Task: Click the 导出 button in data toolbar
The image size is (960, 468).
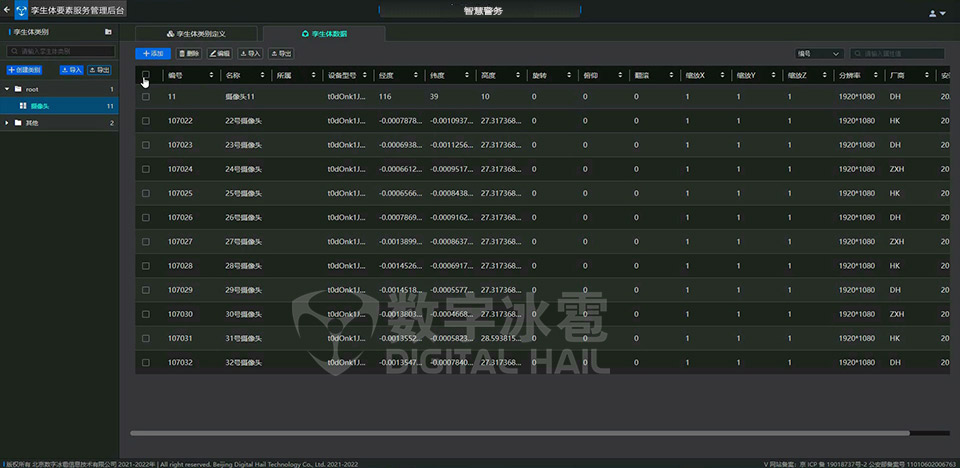Action: [281, 54]
